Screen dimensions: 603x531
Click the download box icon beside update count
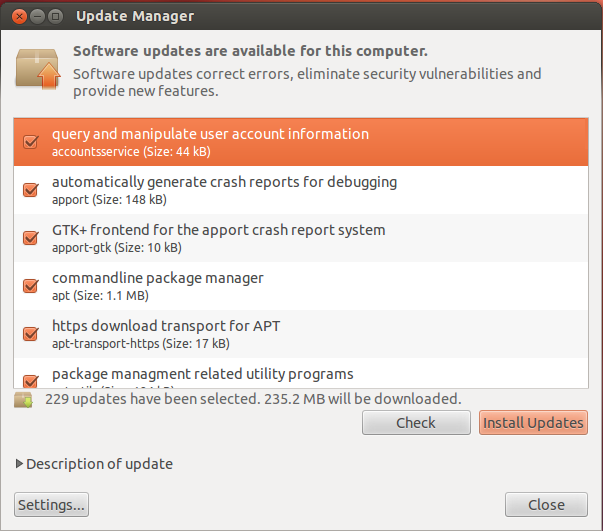tap(23, 400)
